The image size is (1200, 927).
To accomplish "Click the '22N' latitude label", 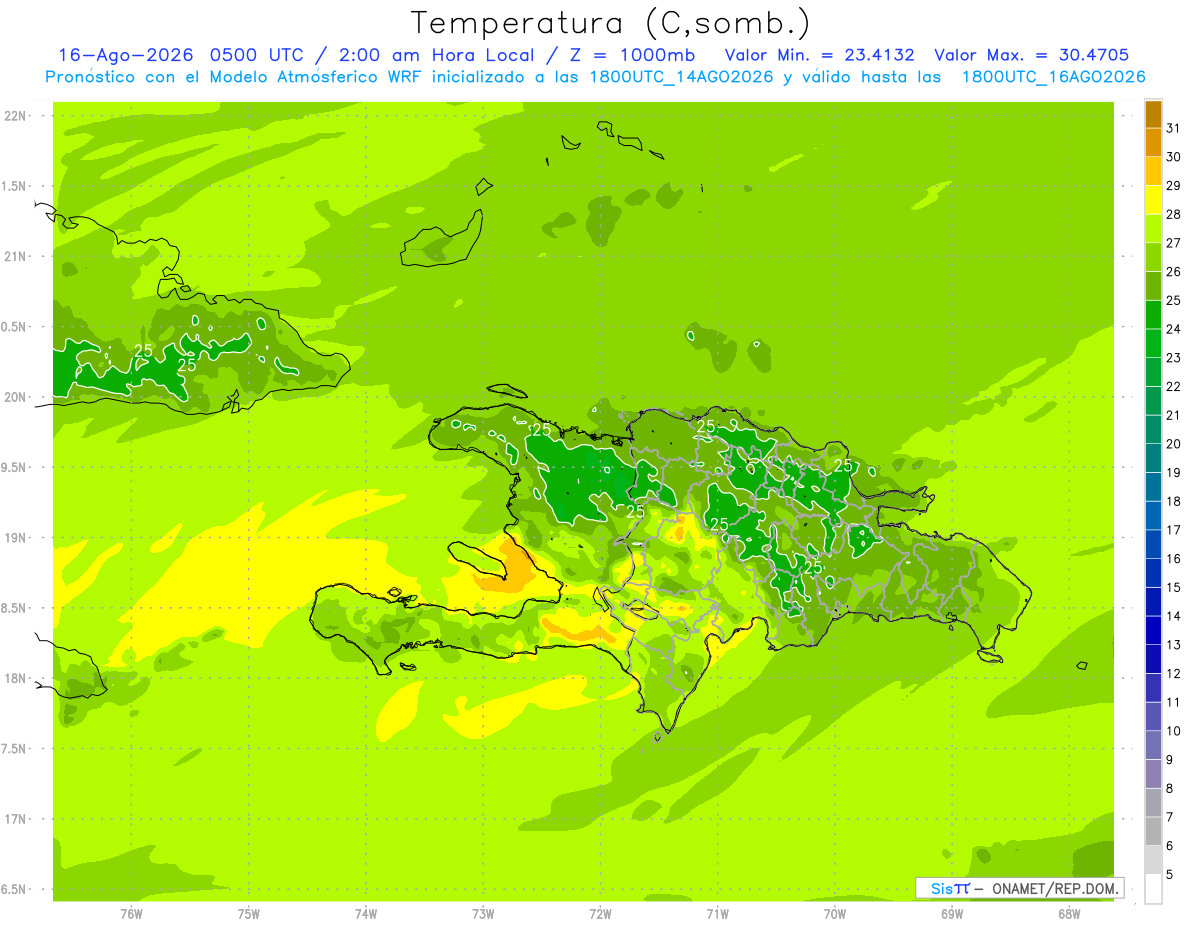I will [x=15, y=115].
